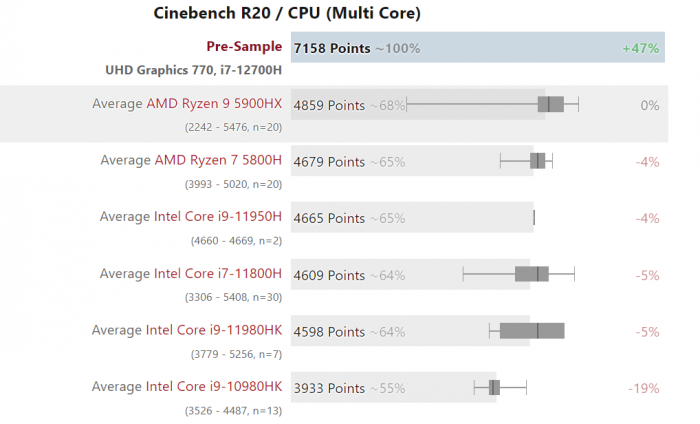The image size is (700, 424).
Task: Click the Ryzen 9 5900HX box plot
Action: point(551,104)
